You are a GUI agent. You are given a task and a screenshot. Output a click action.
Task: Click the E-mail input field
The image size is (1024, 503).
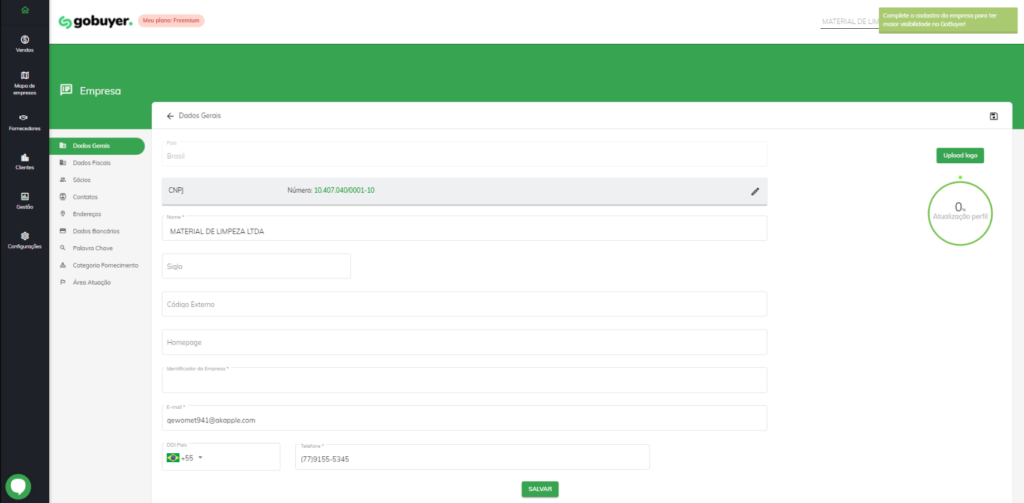464,418
